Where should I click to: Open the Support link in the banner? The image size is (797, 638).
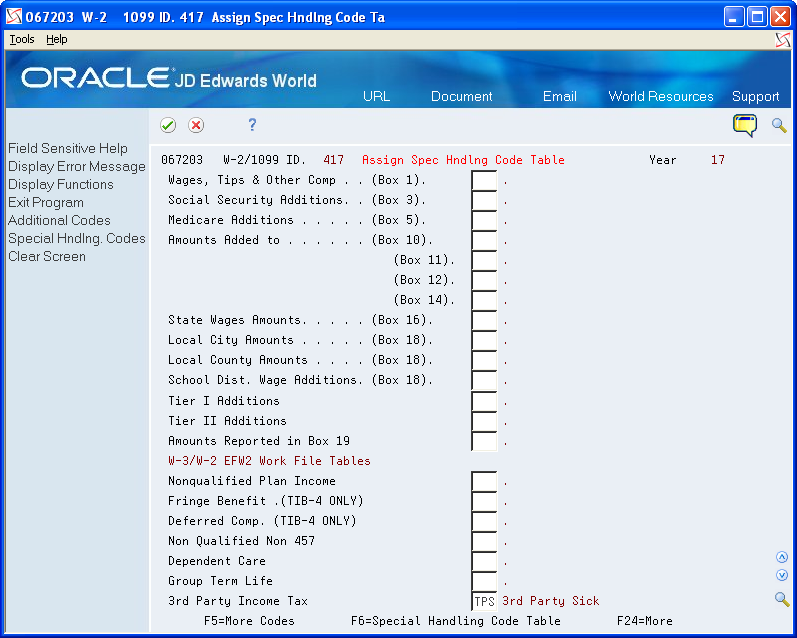(755, 97)
